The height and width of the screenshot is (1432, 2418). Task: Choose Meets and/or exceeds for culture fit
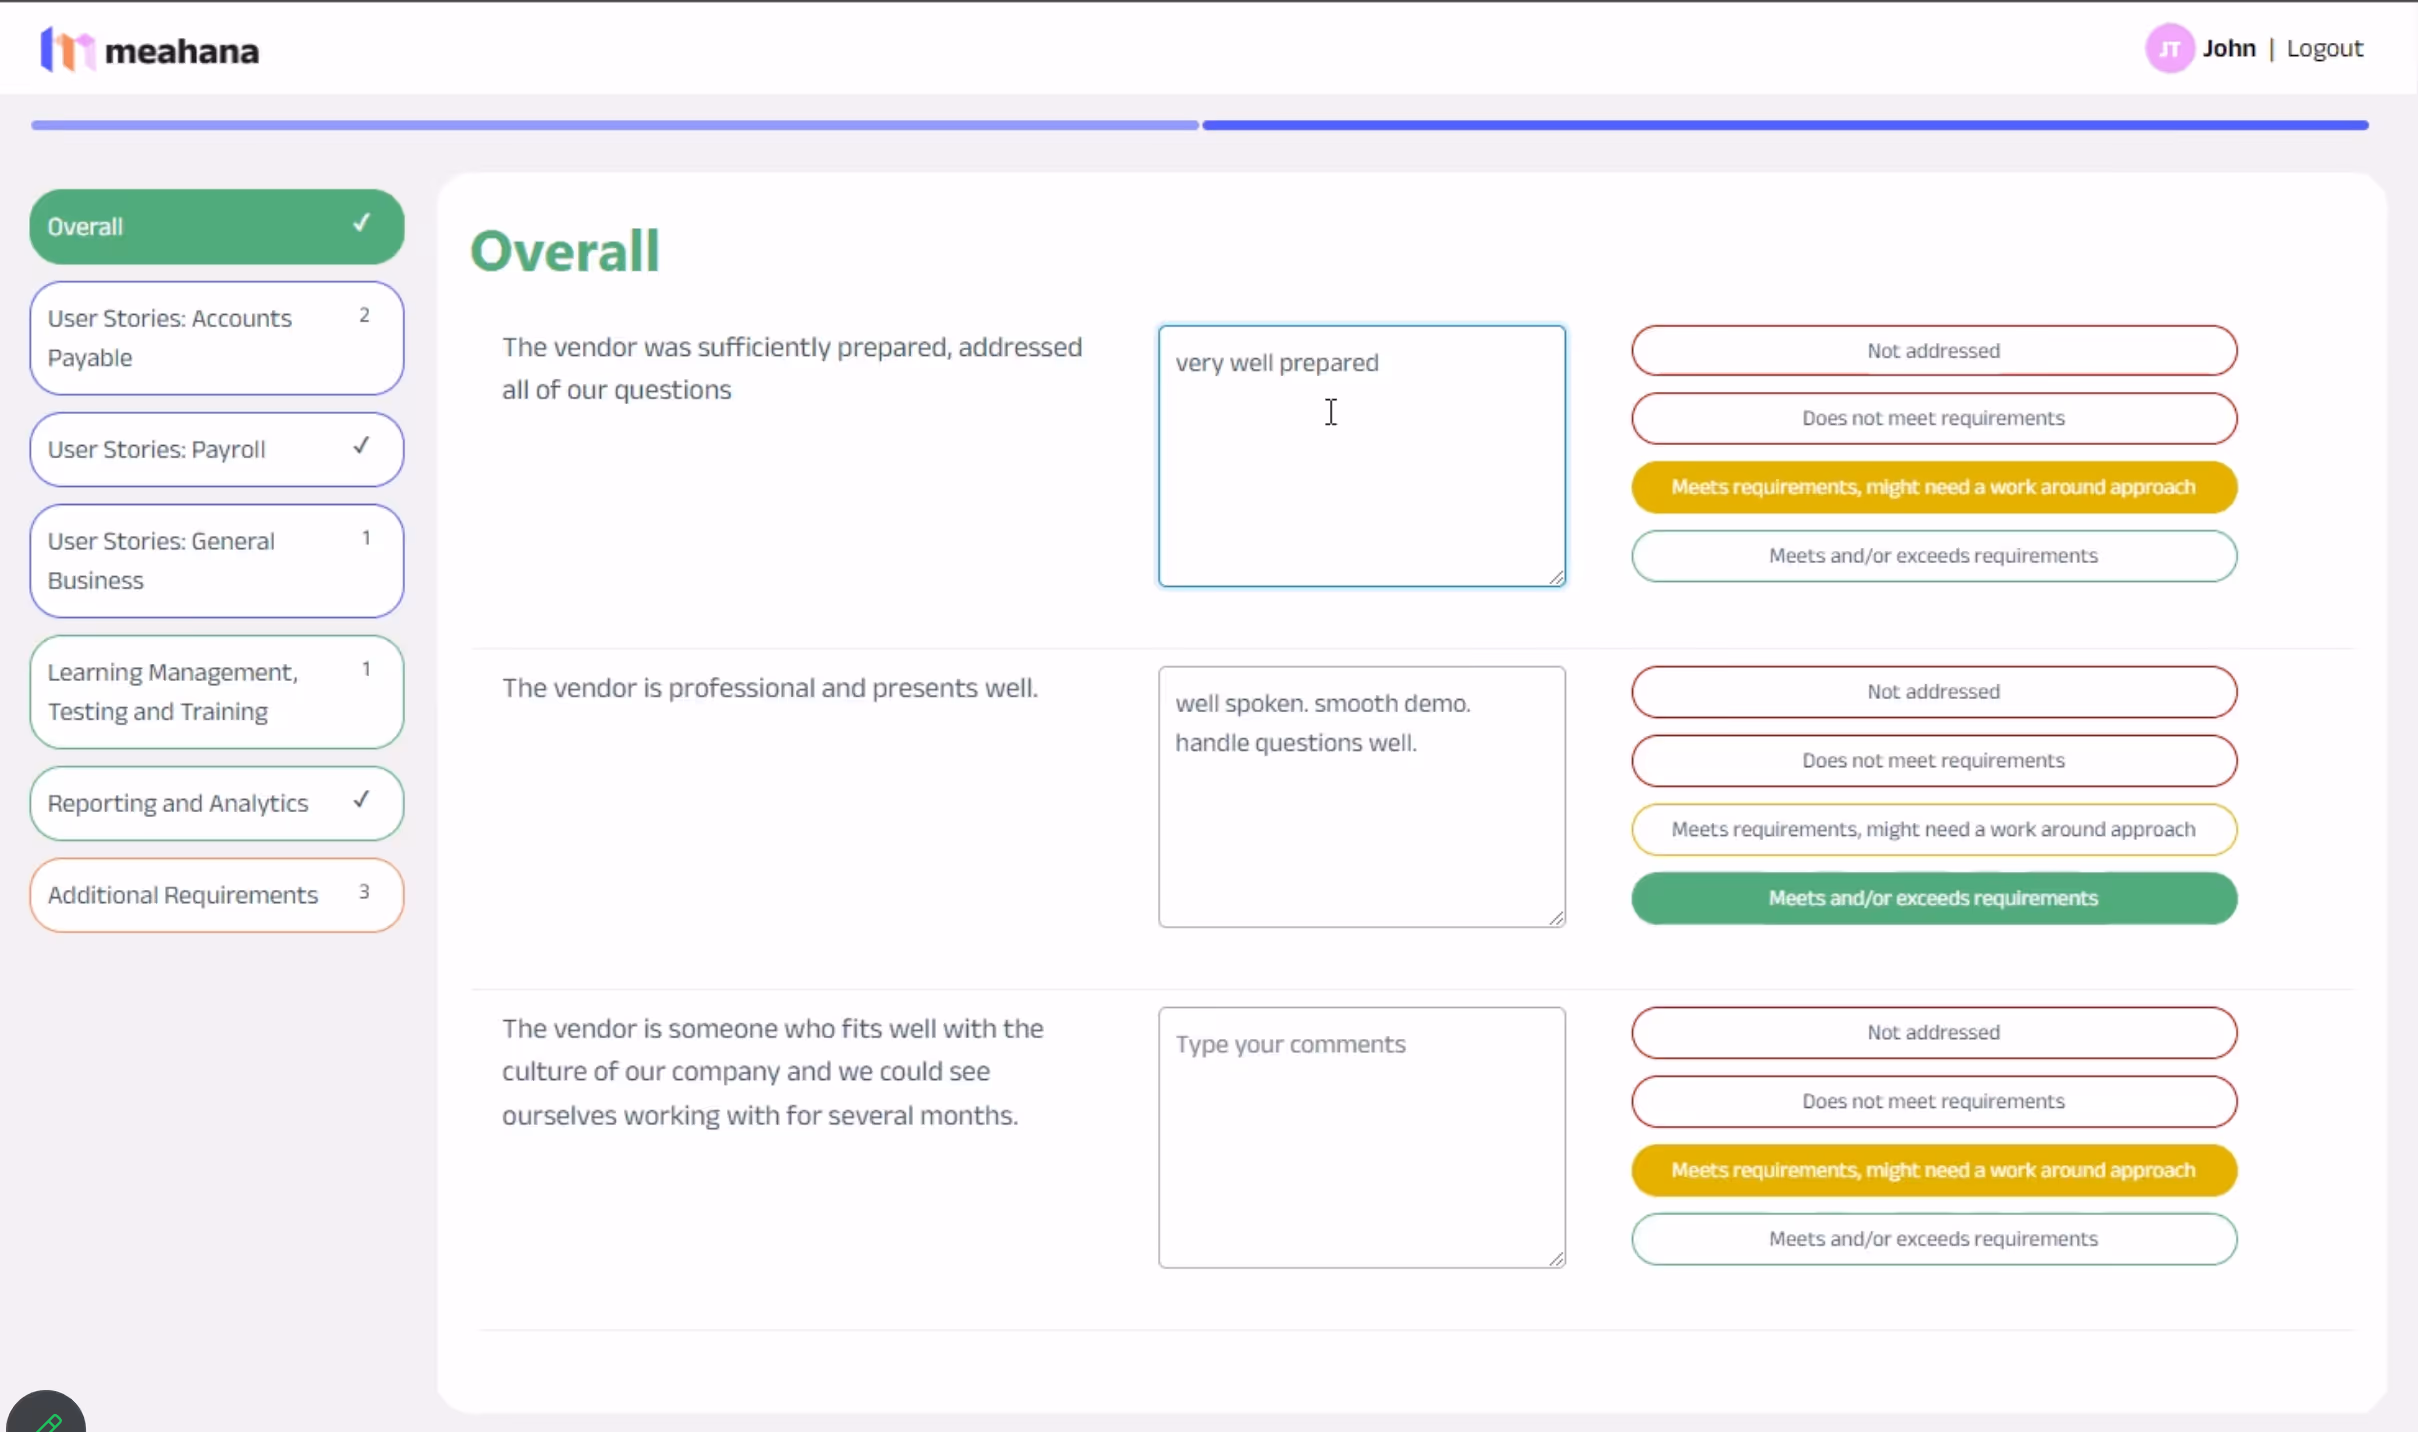click(1934, 1239)
